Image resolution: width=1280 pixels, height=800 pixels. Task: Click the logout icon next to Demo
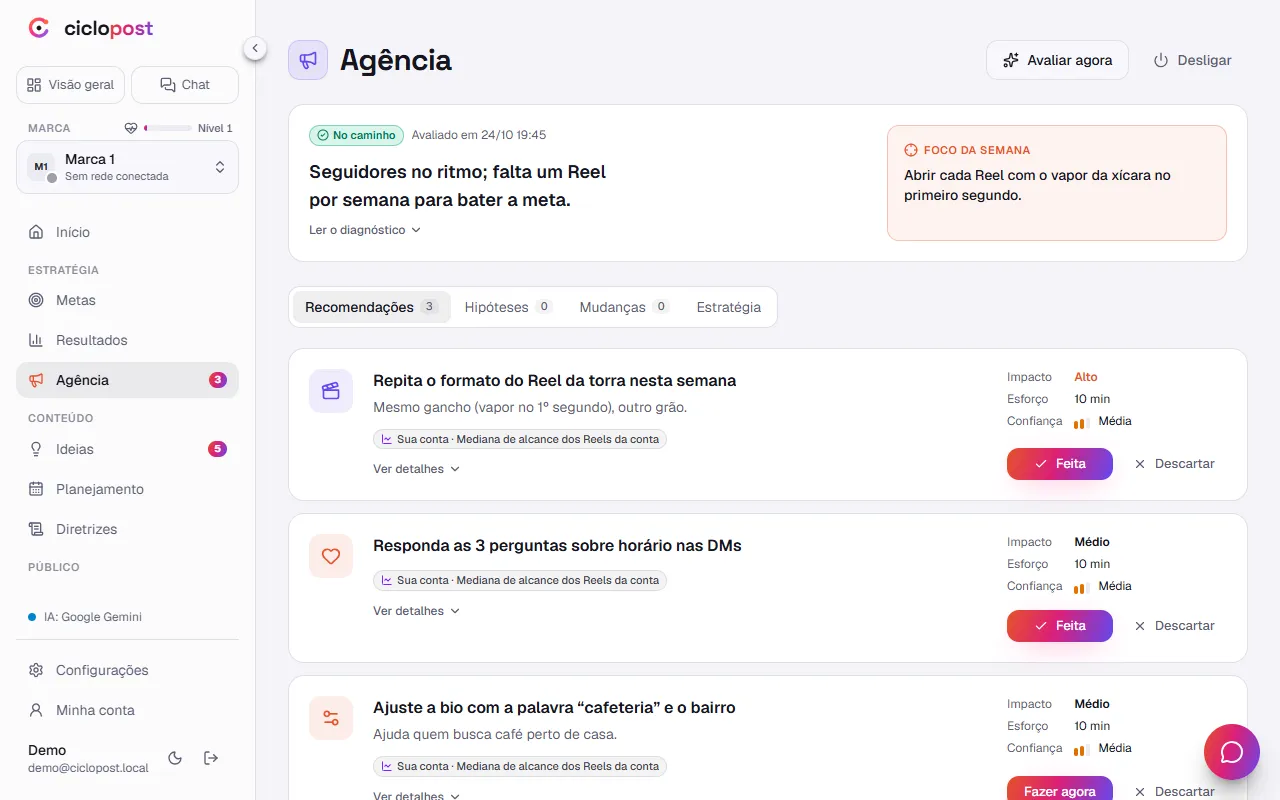[211, 758]
